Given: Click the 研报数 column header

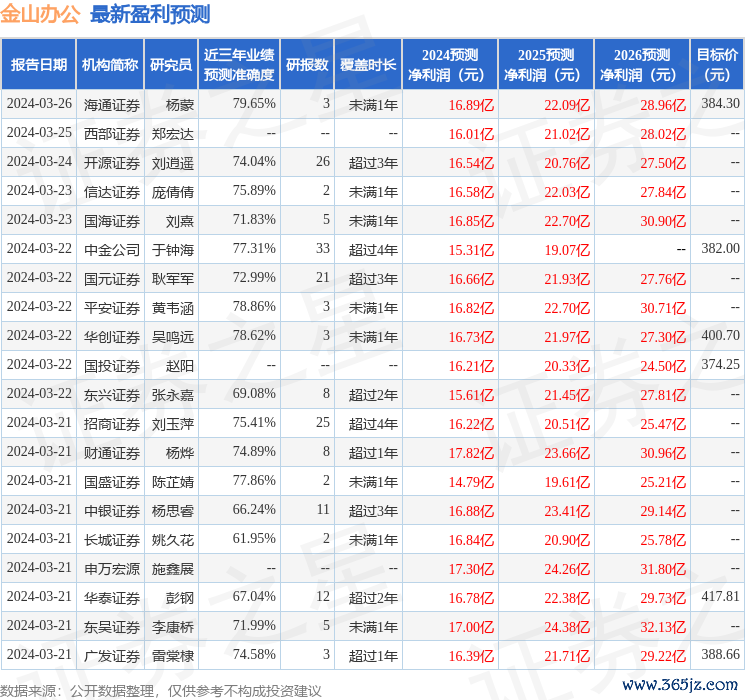Looking at the screenshot, I should pyautogui.click(x=307, y=65).
